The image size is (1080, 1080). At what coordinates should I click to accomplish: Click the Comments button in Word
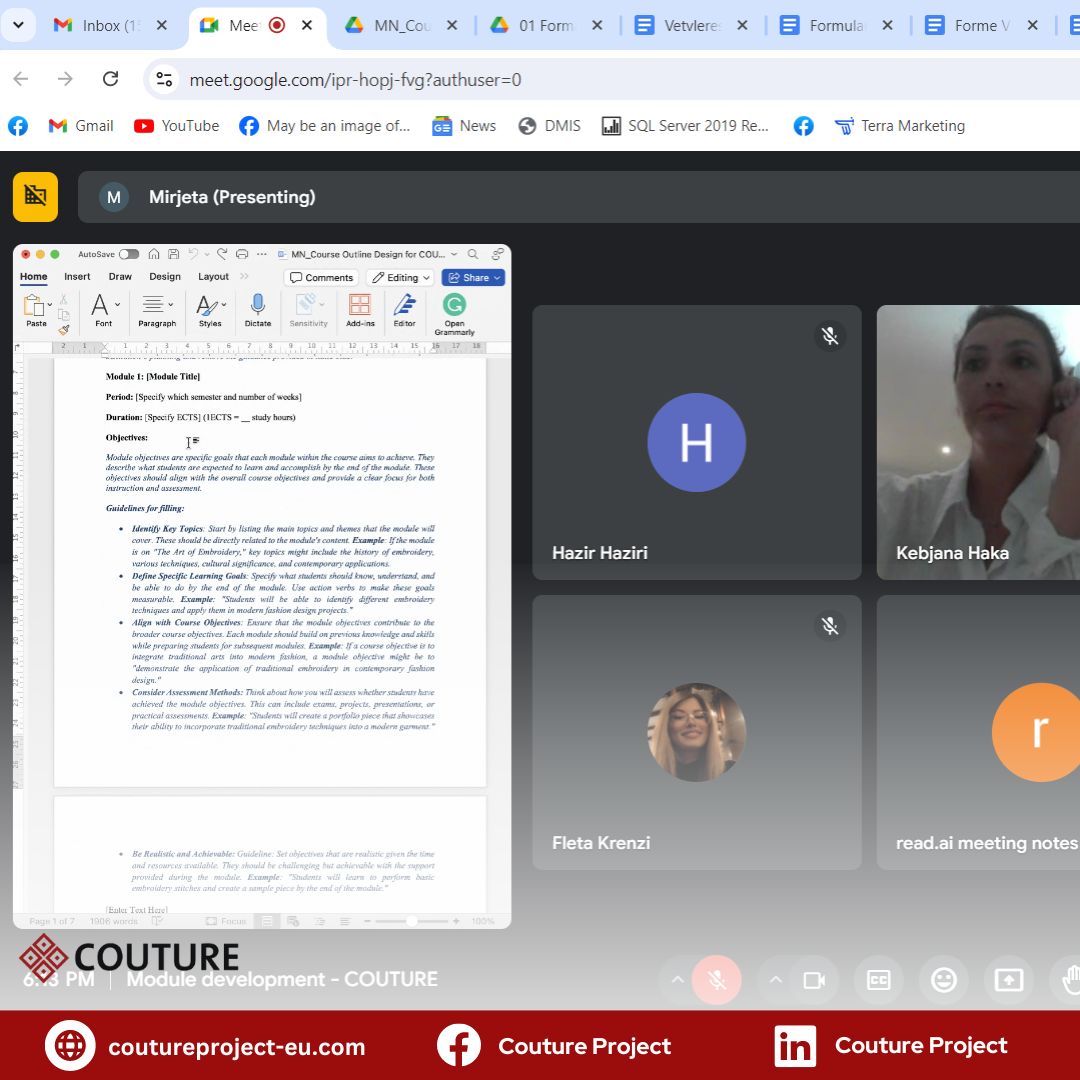click(x=321, y=278)
